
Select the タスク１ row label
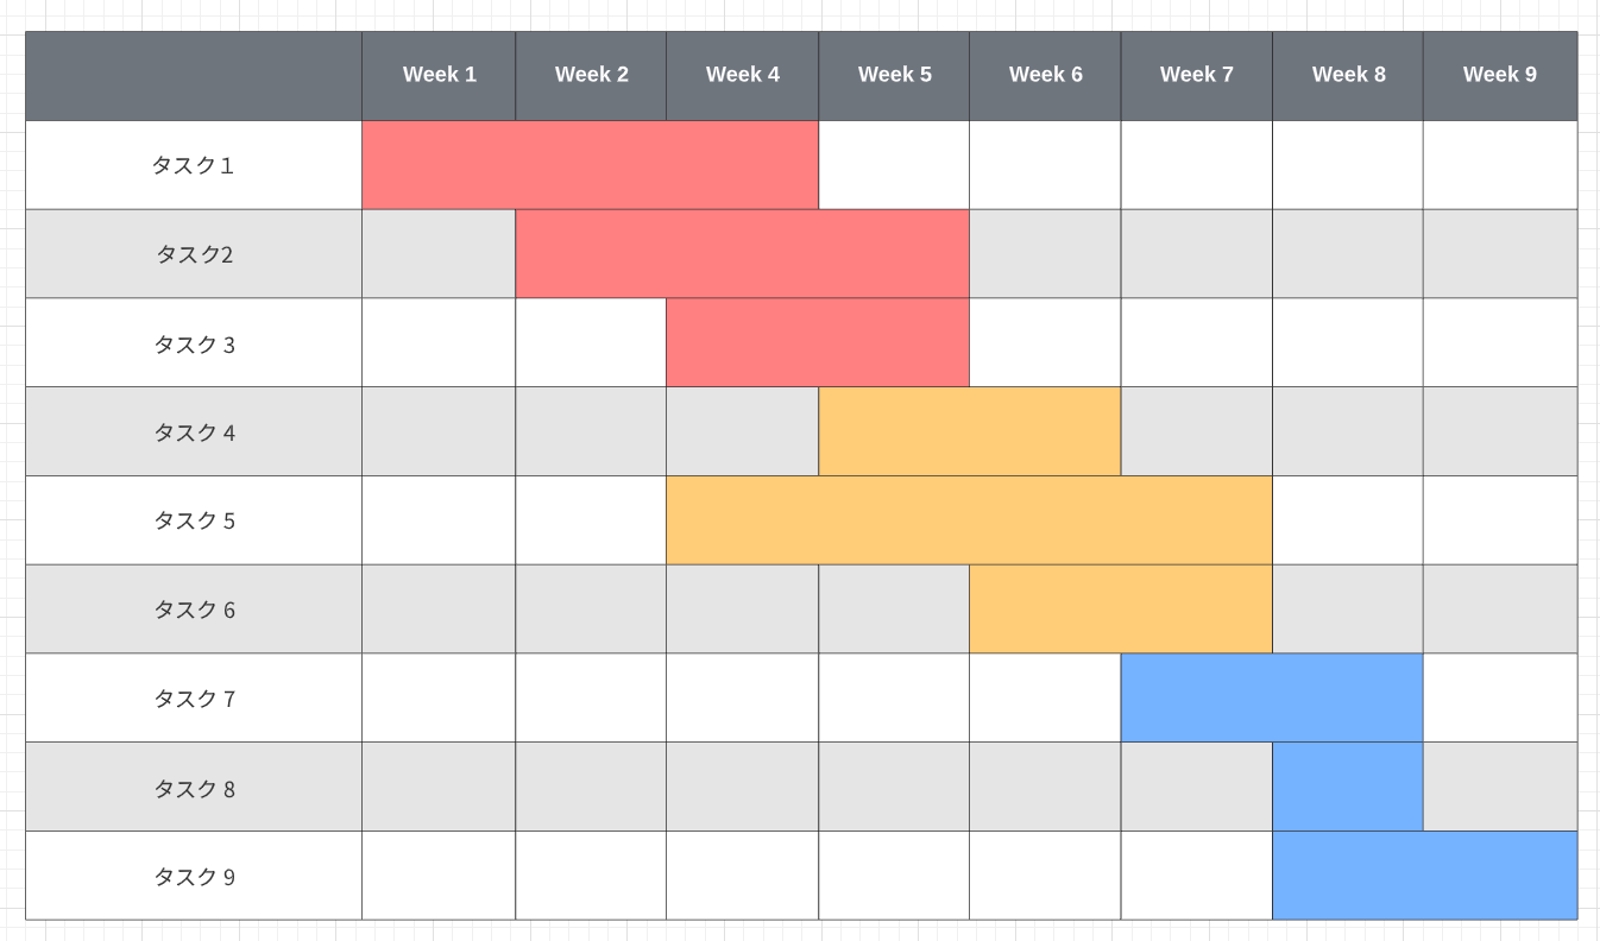194,165
